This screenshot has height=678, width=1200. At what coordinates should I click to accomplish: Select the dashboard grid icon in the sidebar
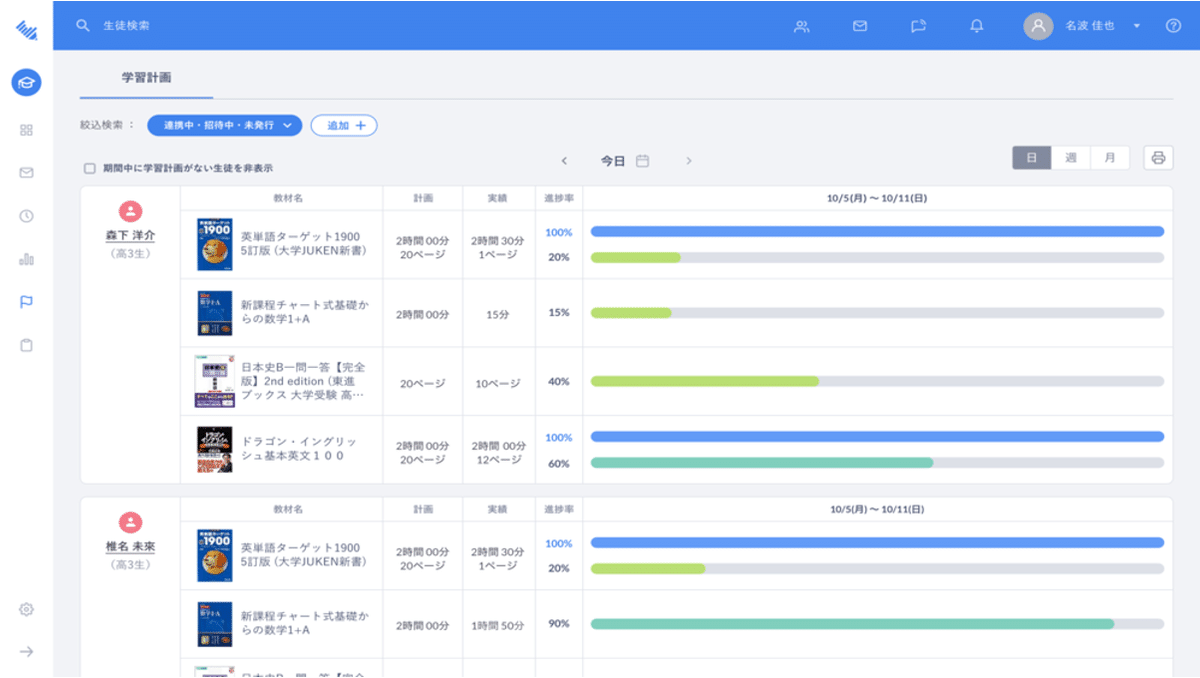[x=26, y=130]
